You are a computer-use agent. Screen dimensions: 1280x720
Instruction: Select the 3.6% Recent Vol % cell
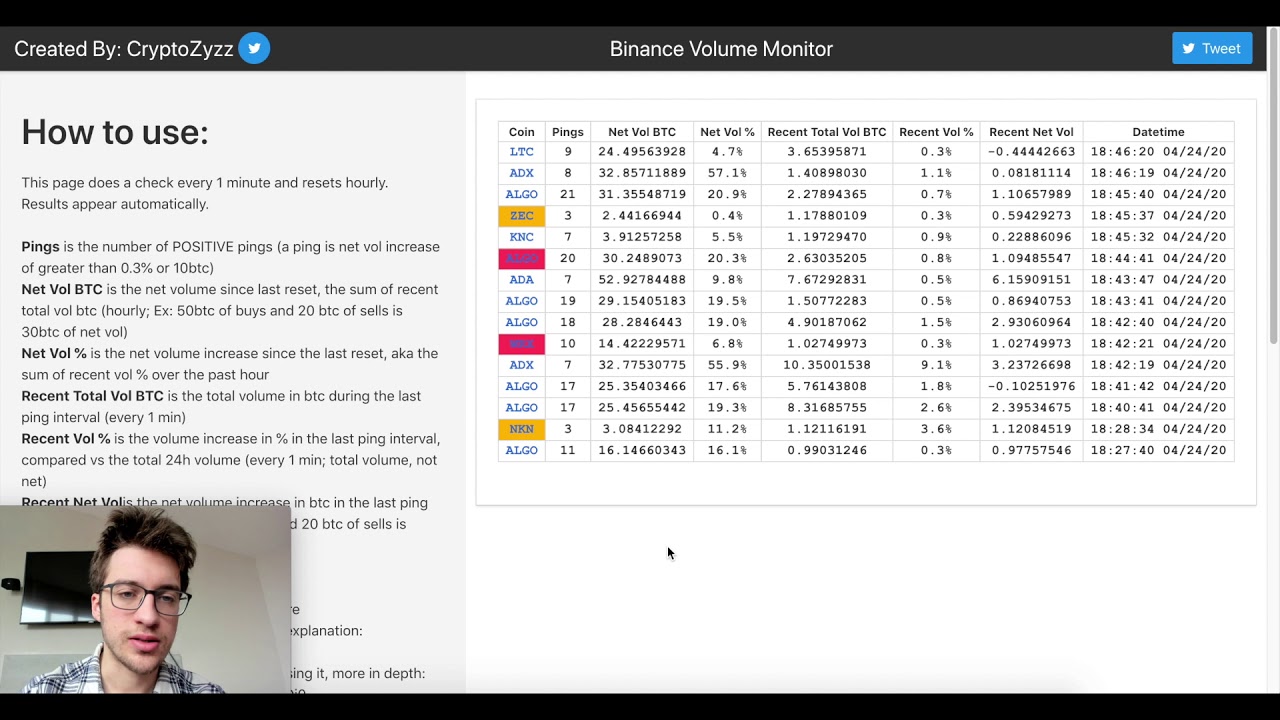[936, 429]
